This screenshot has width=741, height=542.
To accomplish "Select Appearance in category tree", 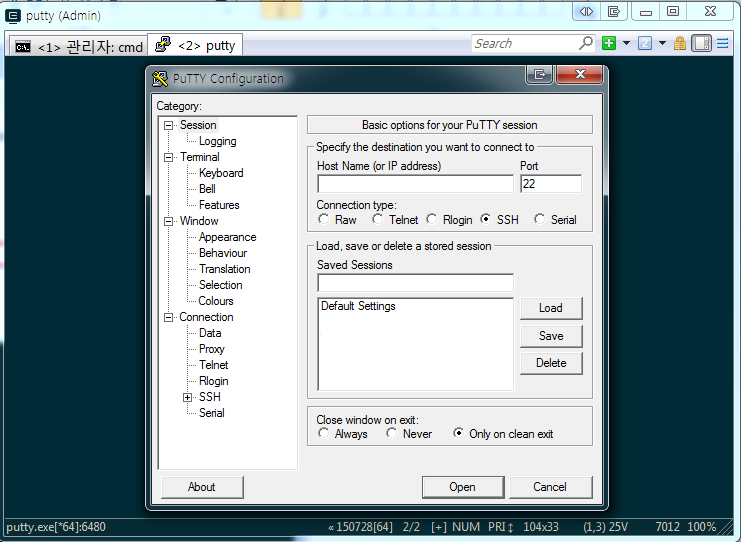I will (x=227, y=237).
